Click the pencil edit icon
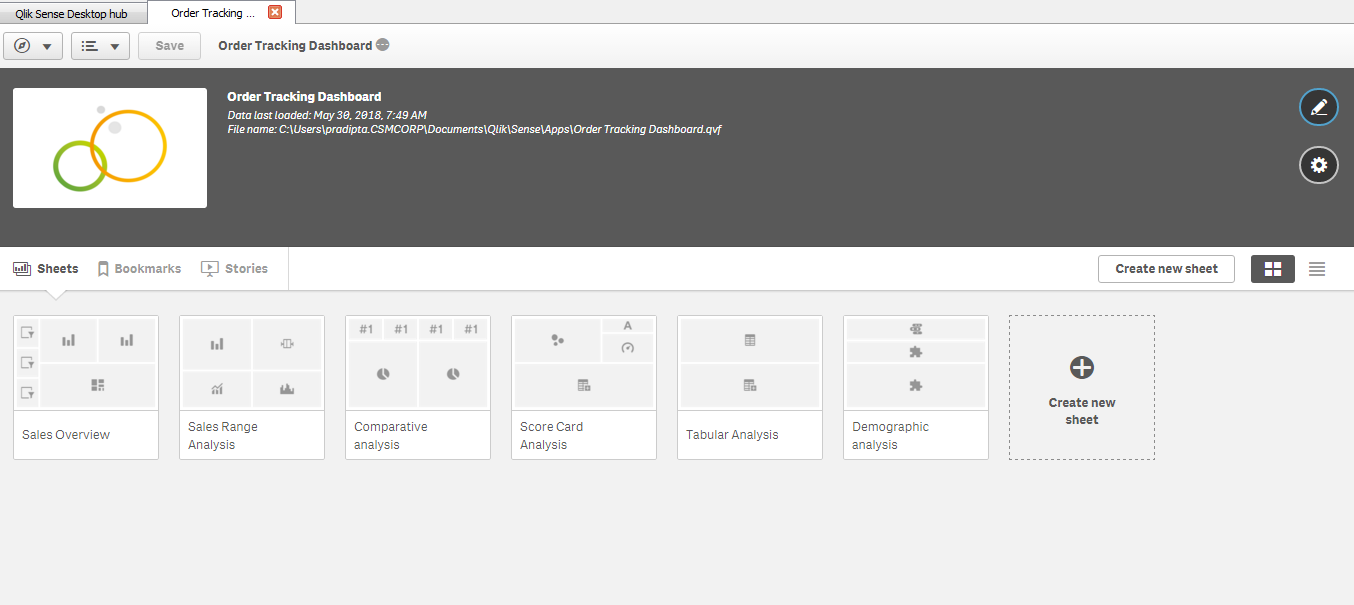The image size is (1354, 605). pos(1318,107)
